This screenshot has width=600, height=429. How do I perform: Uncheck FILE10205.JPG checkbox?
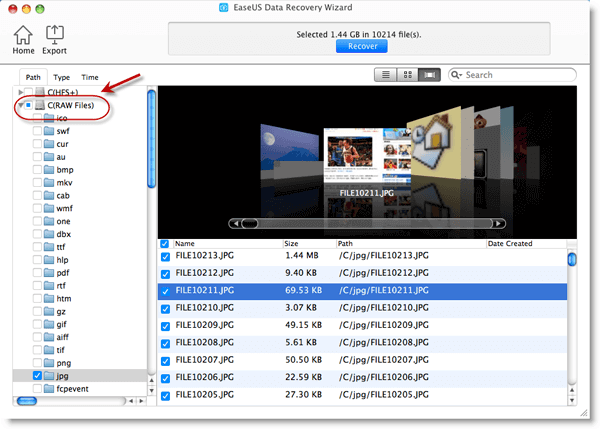coord(165,396)
